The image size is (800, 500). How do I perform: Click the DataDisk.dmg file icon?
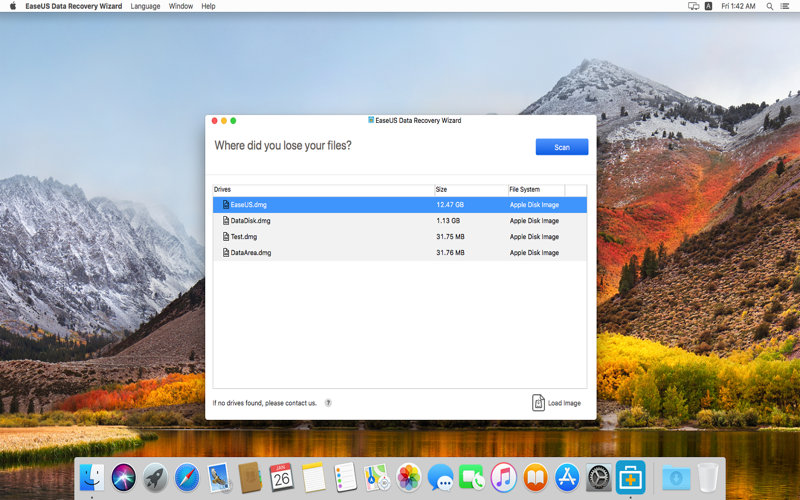click(x=226, y=220)
